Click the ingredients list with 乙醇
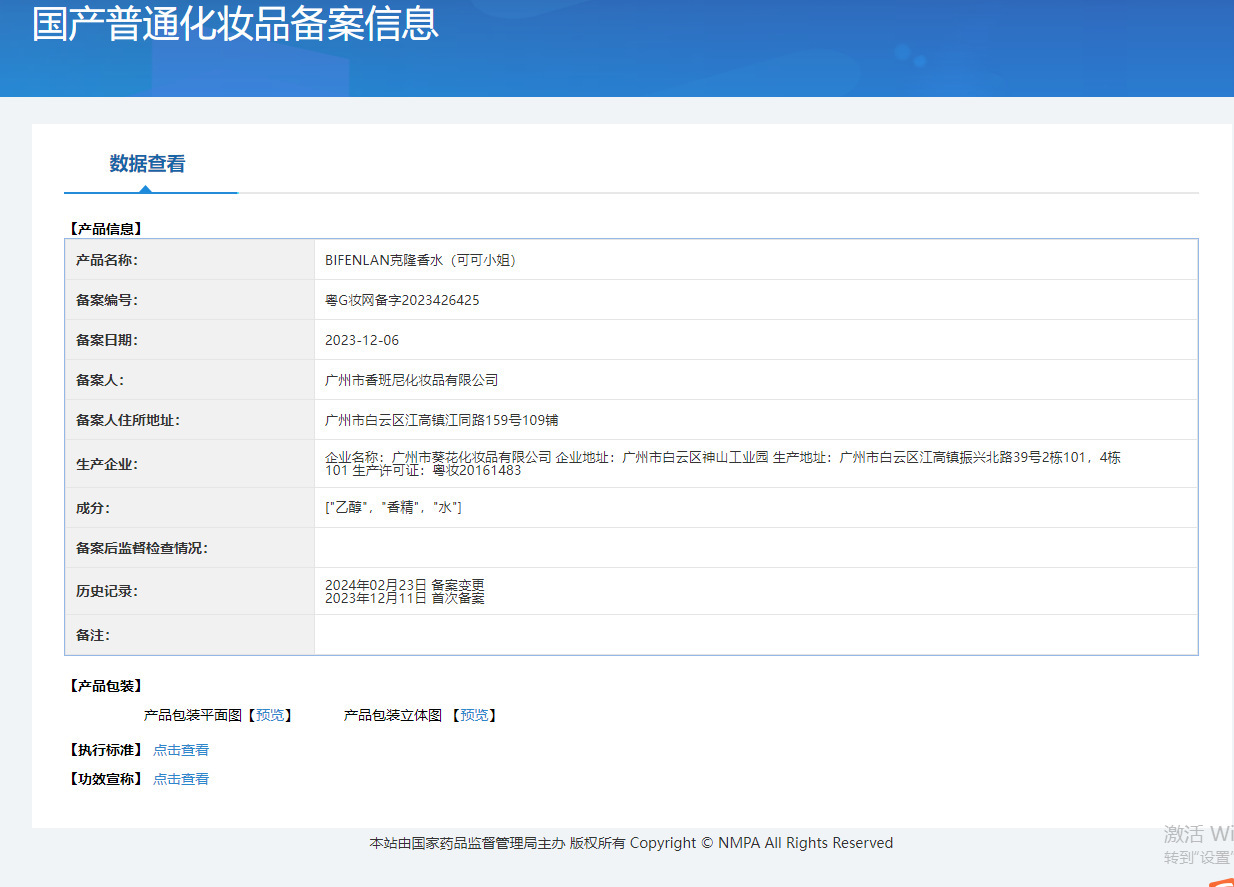This screenshot has height=887, width=1234. pyautogui.click(x=393, y=508)
